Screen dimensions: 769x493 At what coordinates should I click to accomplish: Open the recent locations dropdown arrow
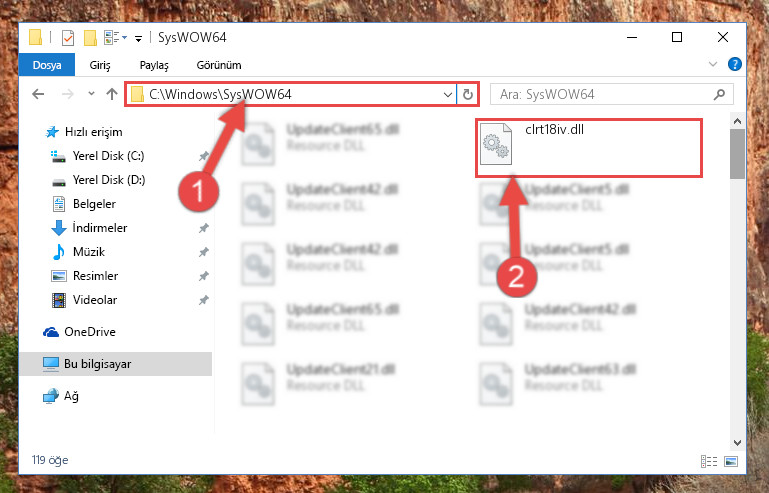(91, 93)
